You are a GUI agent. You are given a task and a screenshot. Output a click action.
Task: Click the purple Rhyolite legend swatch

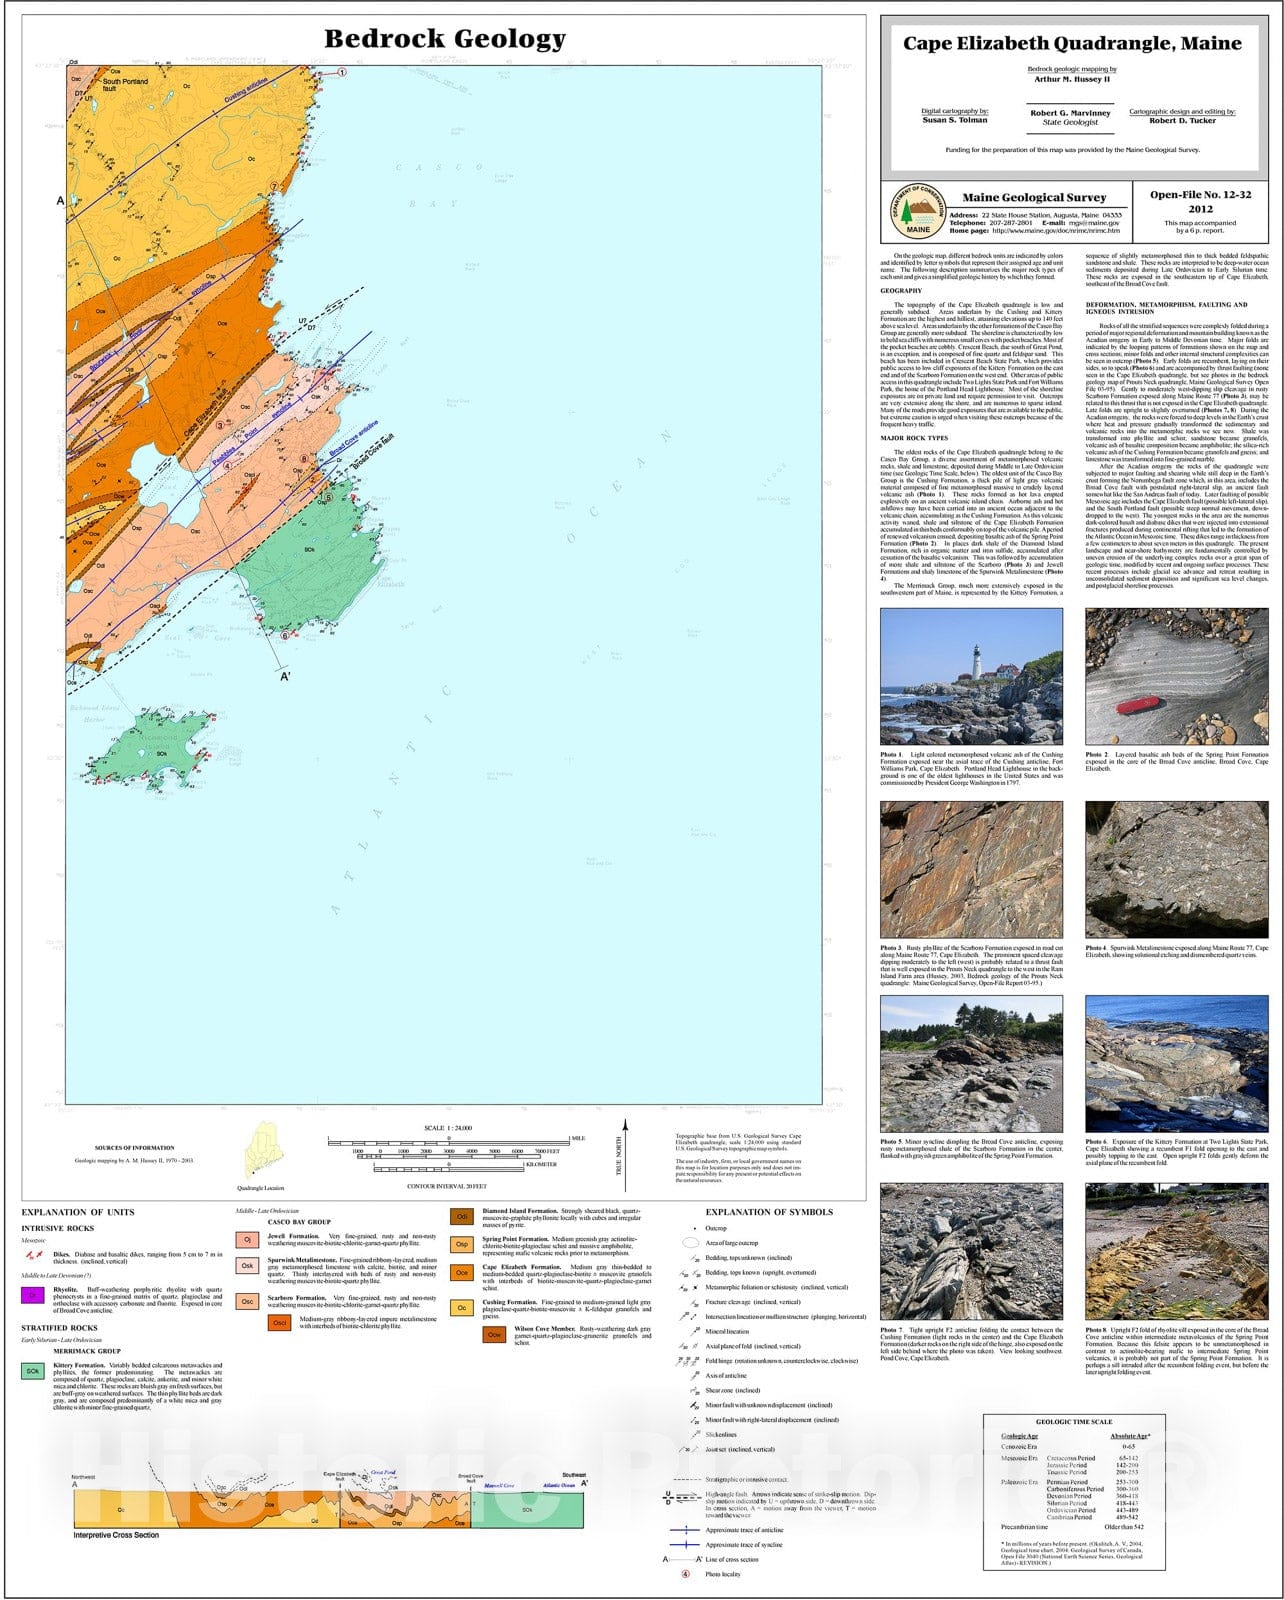pos(33,1296)
